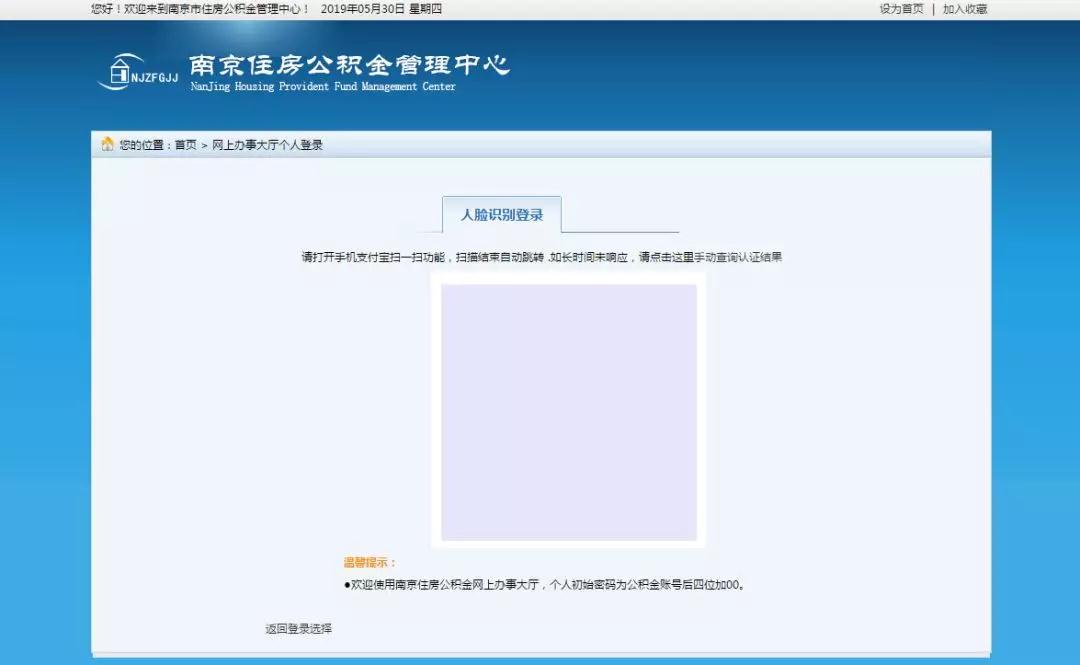The image size is (1080, 665).
Task: Click the separator between 设为首页 and 加入收藏
Action: coord(933,9)
